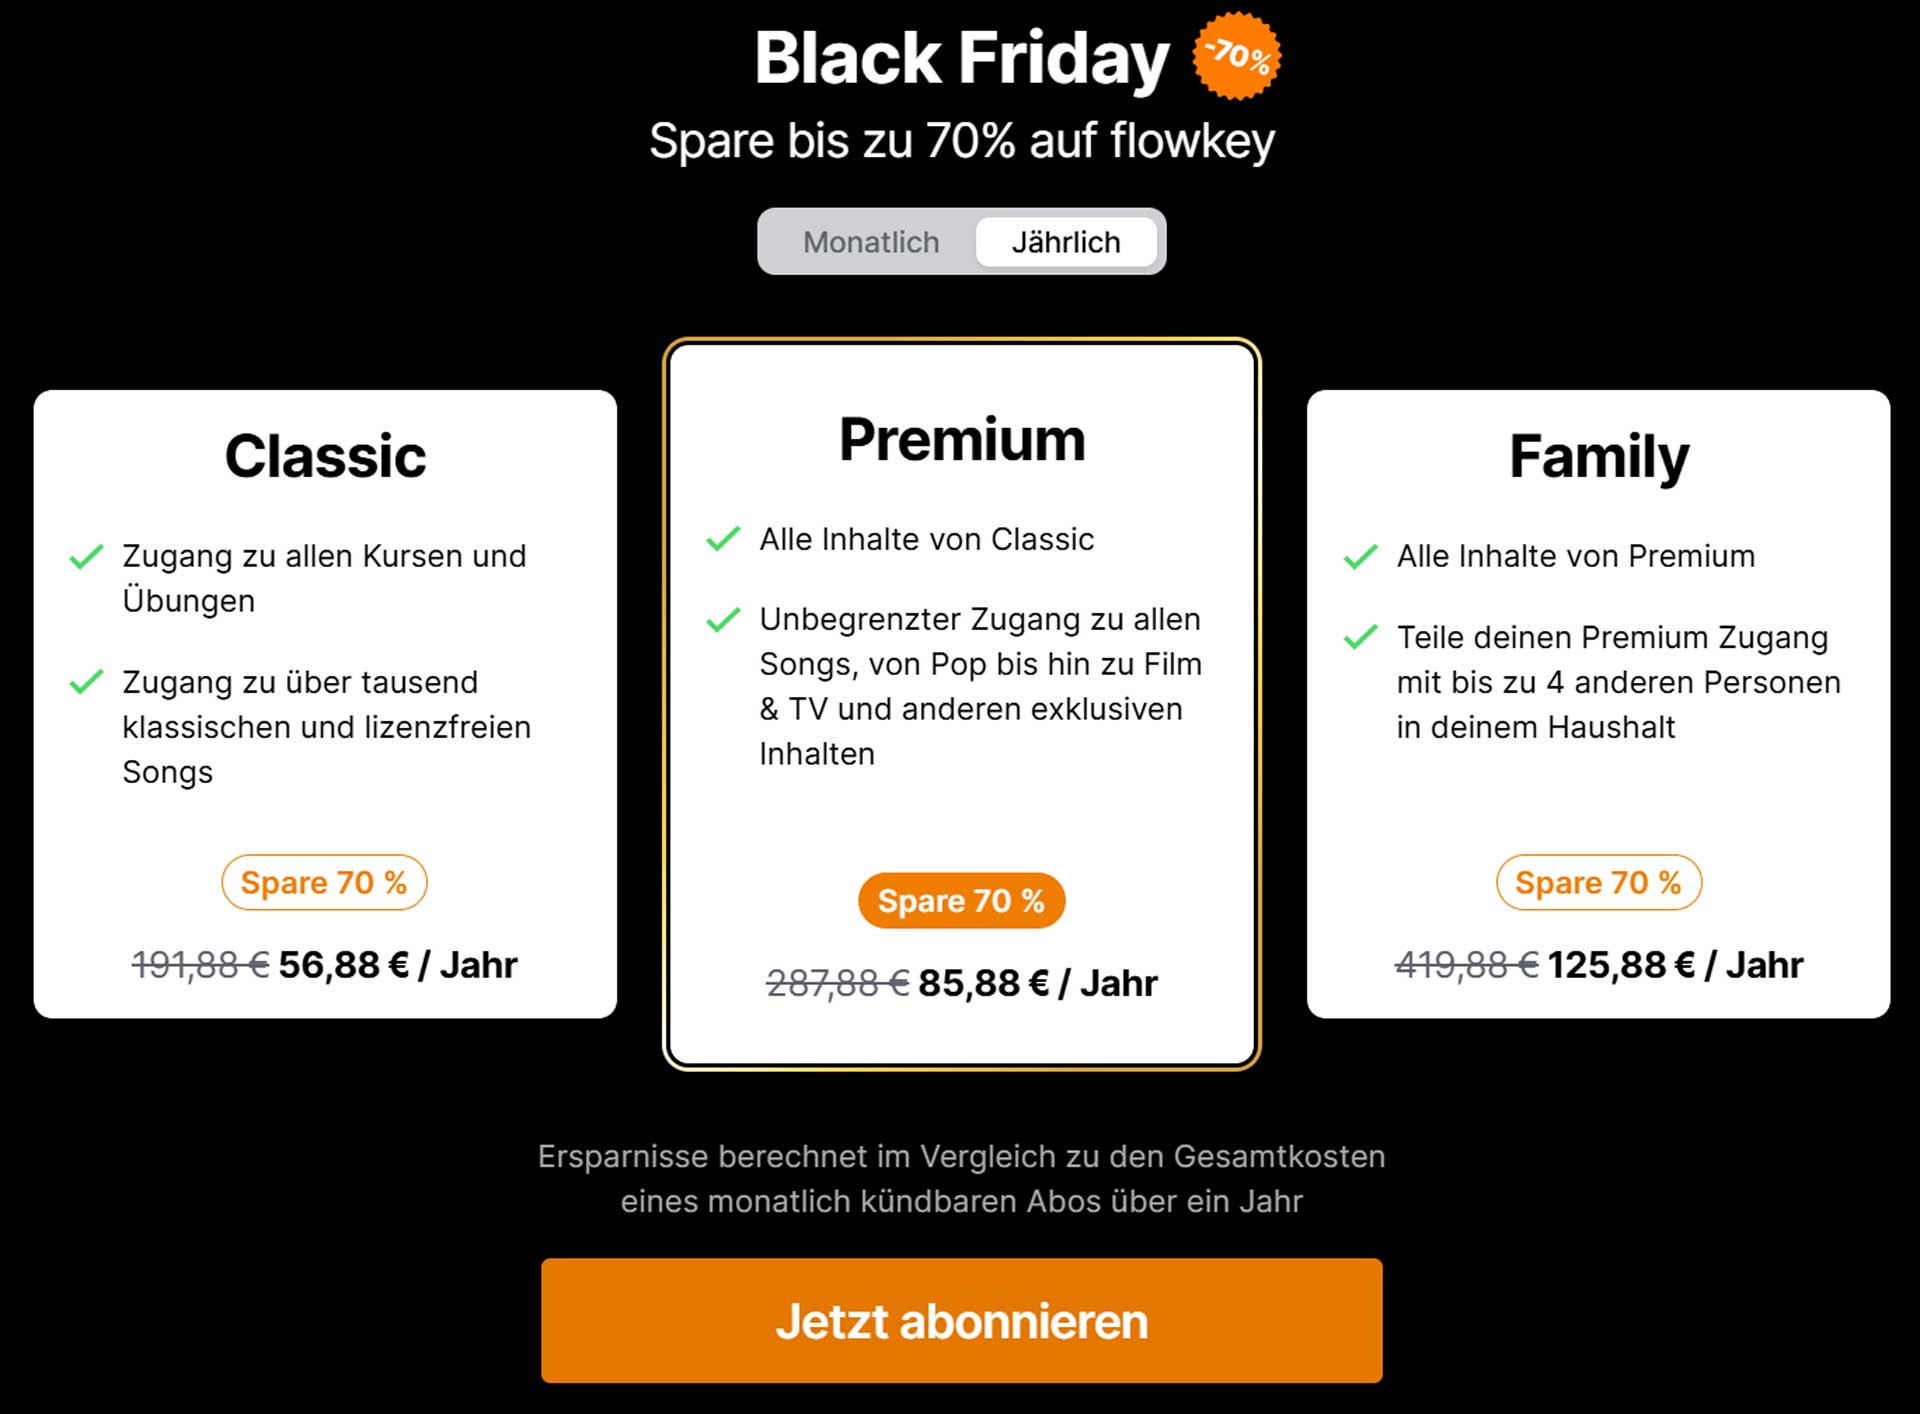Click the Spare 70 % badge on Classic plan
The image size is (1920, 1414).
(x=324, y=882)
